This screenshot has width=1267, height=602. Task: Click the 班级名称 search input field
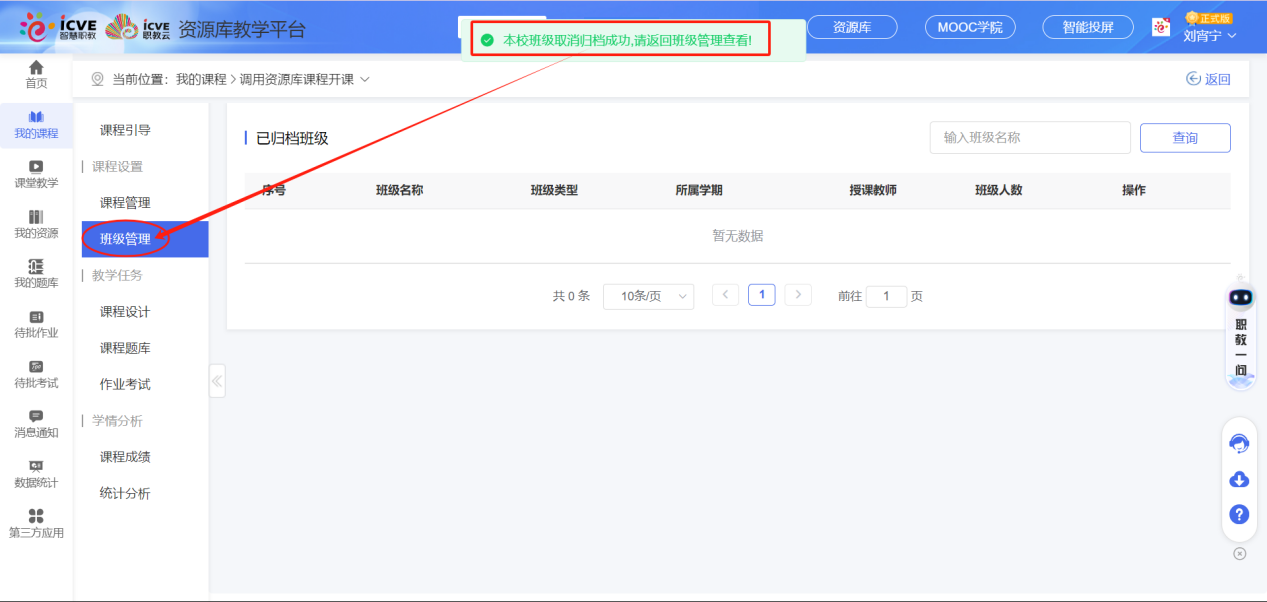(x=1029, y=137)
